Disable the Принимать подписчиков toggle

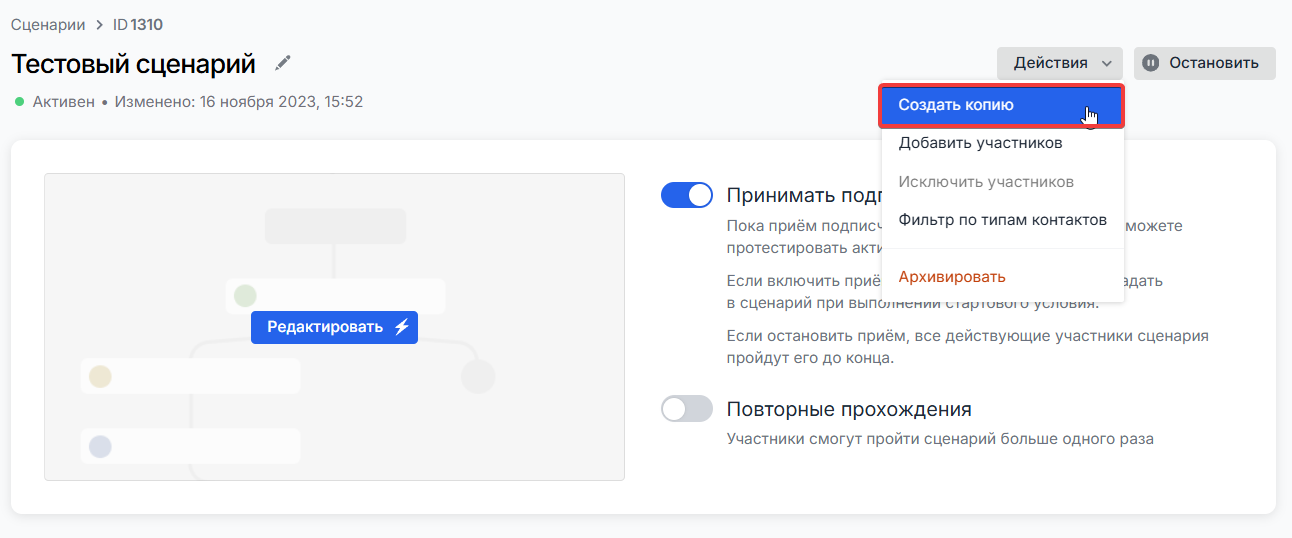[687, 195]
